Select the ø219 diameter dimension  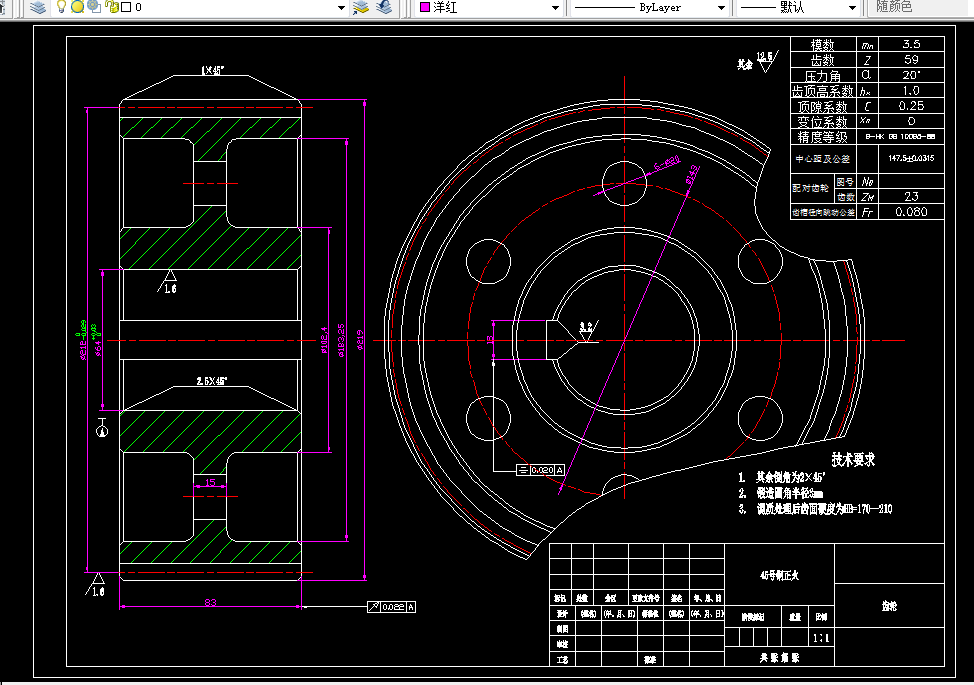pyautogui.click(x=361, y=340)
